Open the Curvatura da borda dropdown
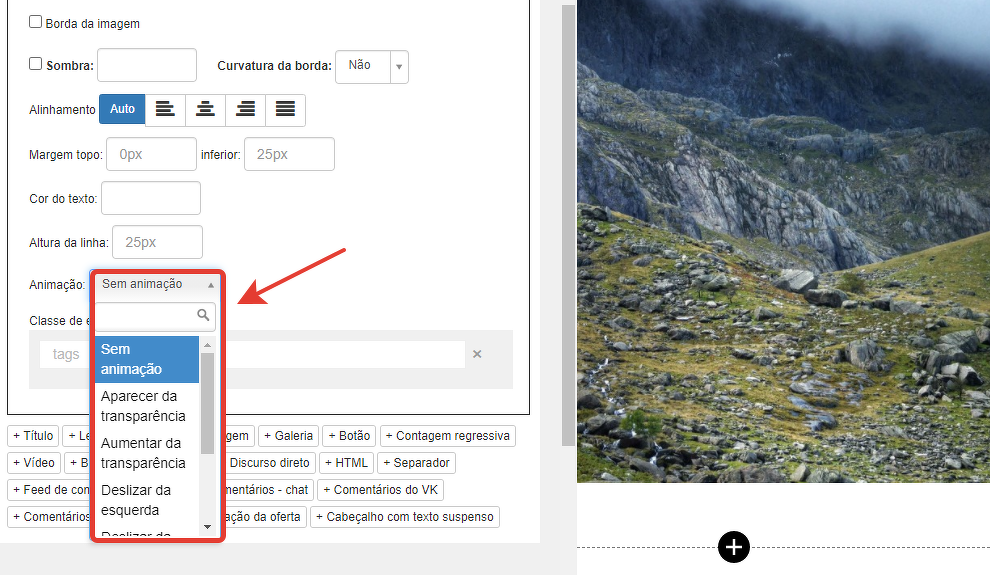This screenshot has width=990, height=575. [371, 66]
